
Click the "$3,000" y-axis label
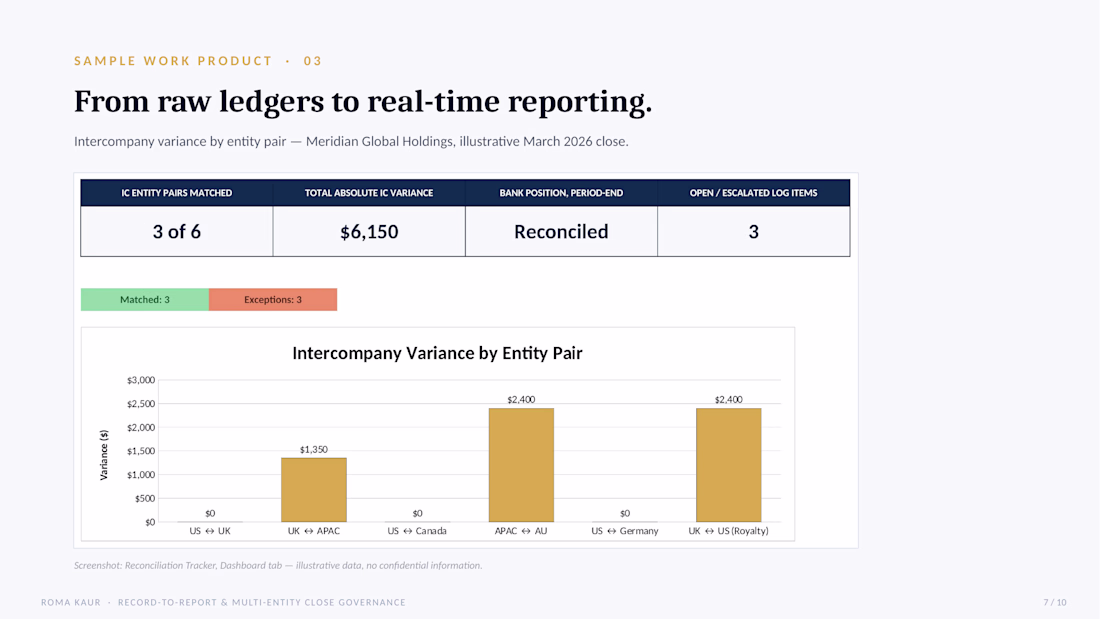[140, 380]
